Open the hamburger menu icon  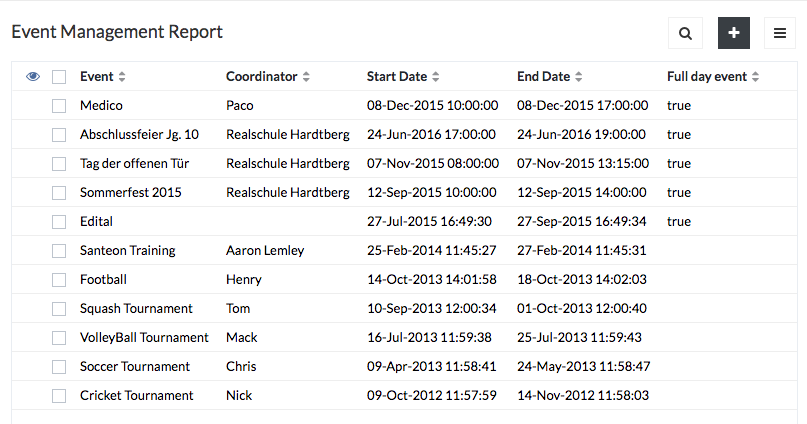tap(780, 33)
